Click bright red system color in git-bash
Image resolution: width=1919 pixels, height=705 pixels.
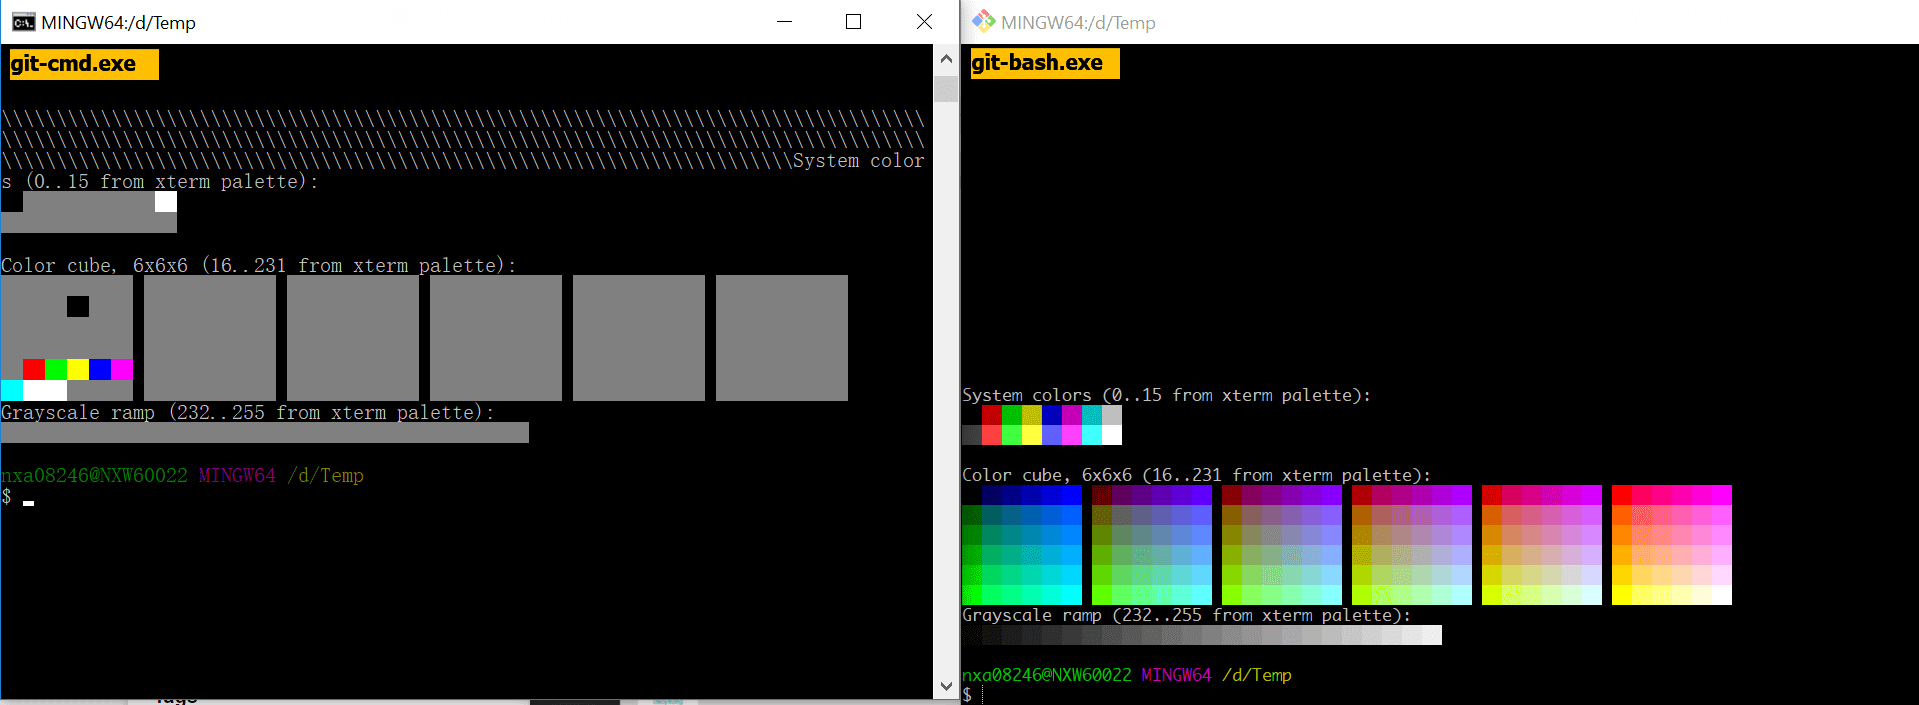tap(992, 435)
